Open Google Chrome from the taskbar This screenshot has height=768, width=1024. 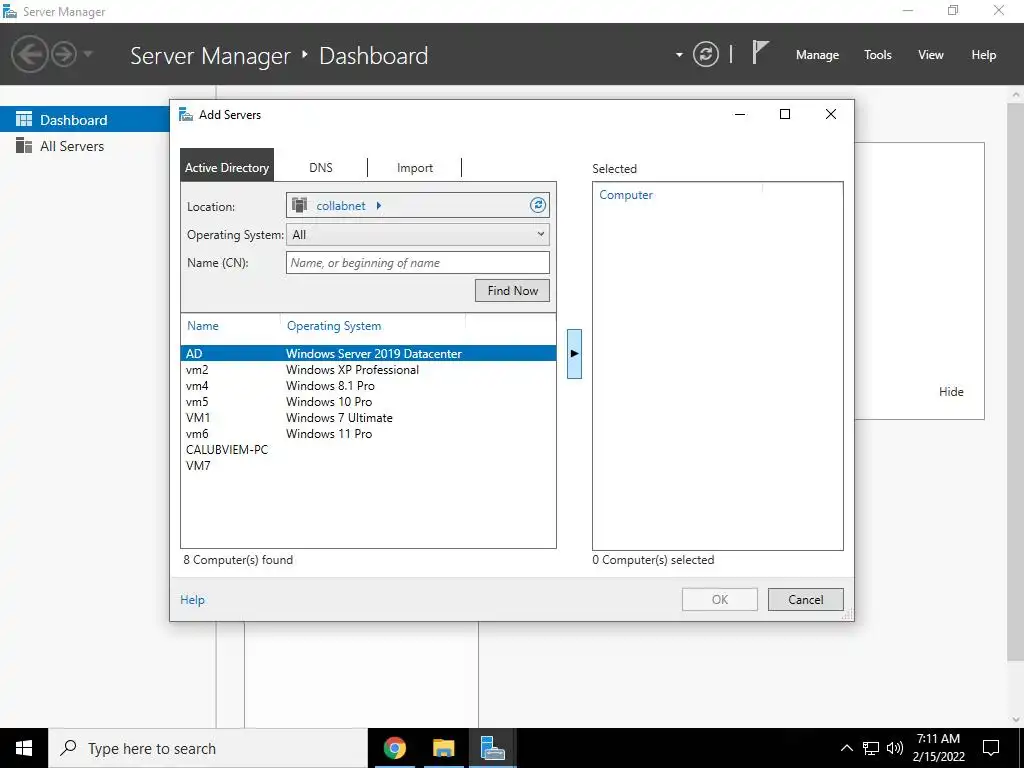[394, 748]
